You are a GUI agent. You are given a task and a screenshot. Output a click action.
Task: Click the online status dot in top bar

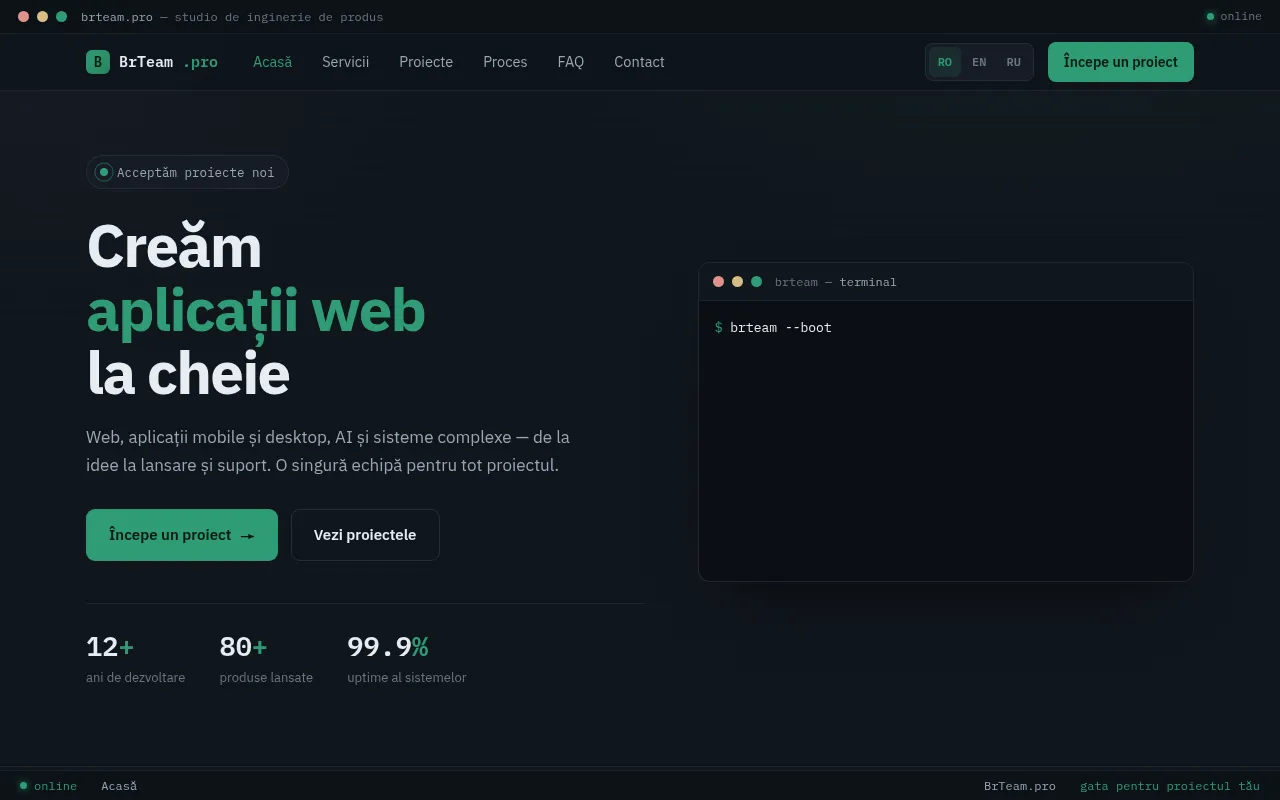(1210, 16)
